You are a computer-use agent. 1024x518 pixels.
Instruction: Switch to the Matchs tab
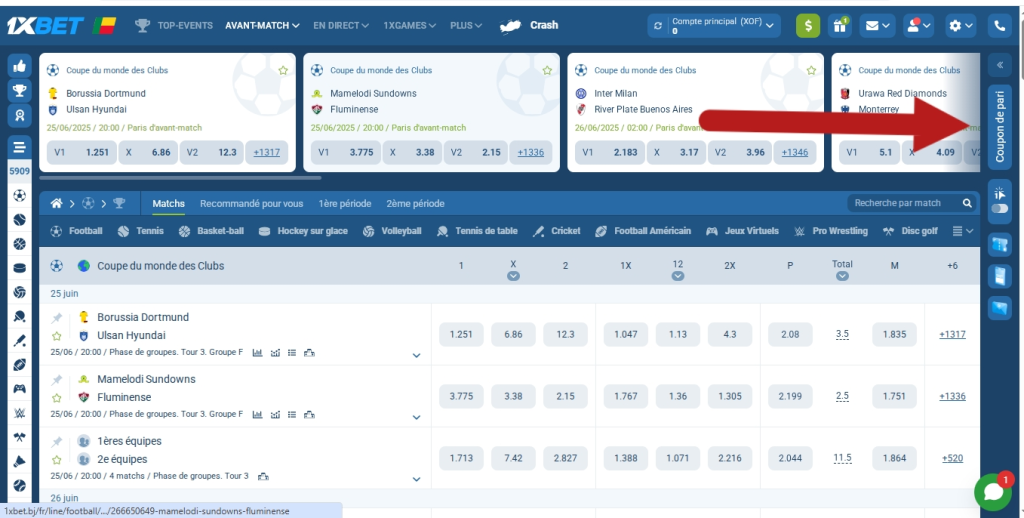point(168,203)
